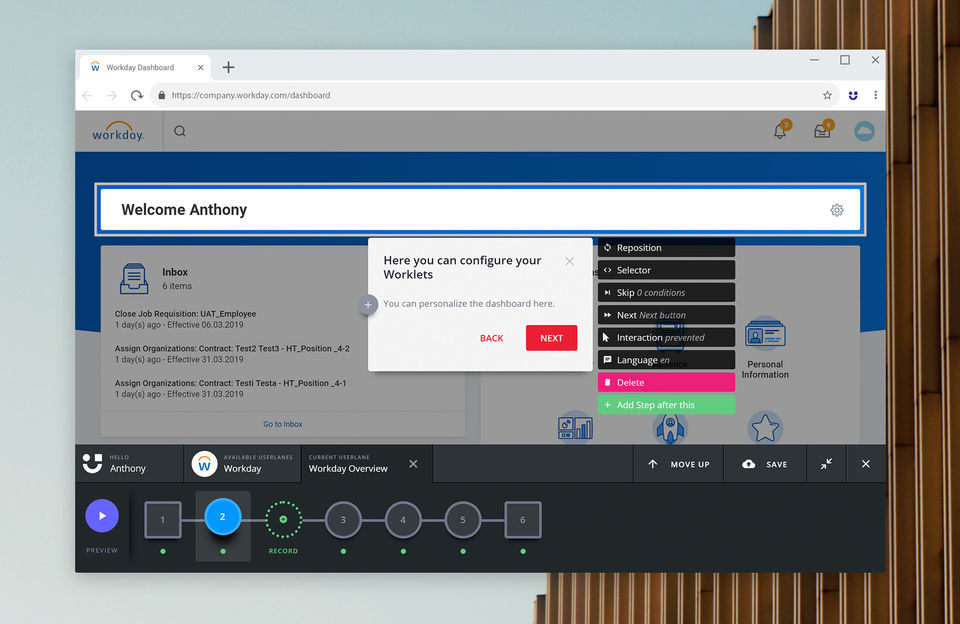Open the settings gear on Welcome banner

[837, 210]
